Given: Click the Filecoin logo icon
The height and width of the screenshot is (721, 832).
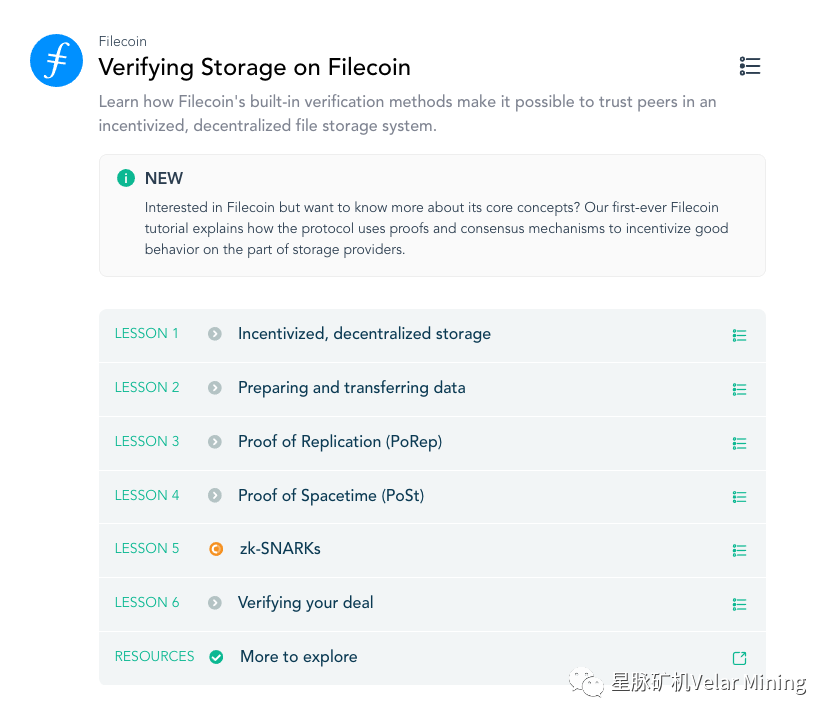Looking at the screenshot, I should 56,61.
